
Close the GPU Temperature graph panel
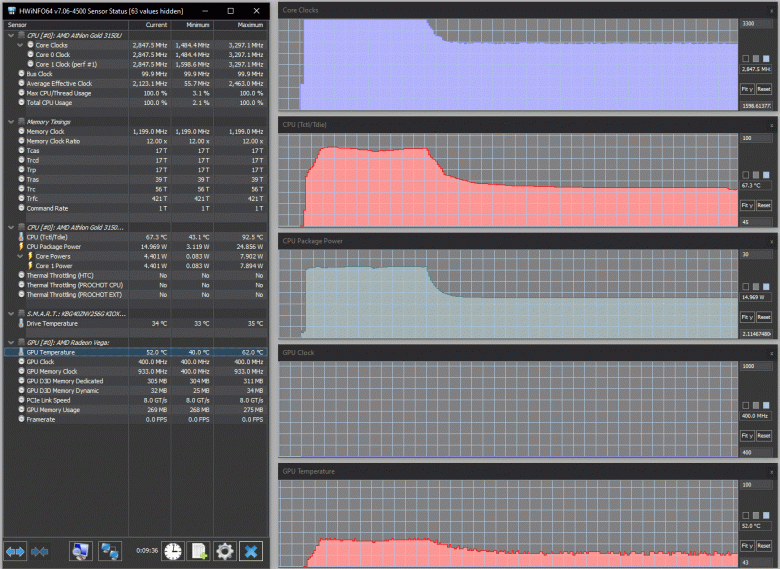point(772,472)
